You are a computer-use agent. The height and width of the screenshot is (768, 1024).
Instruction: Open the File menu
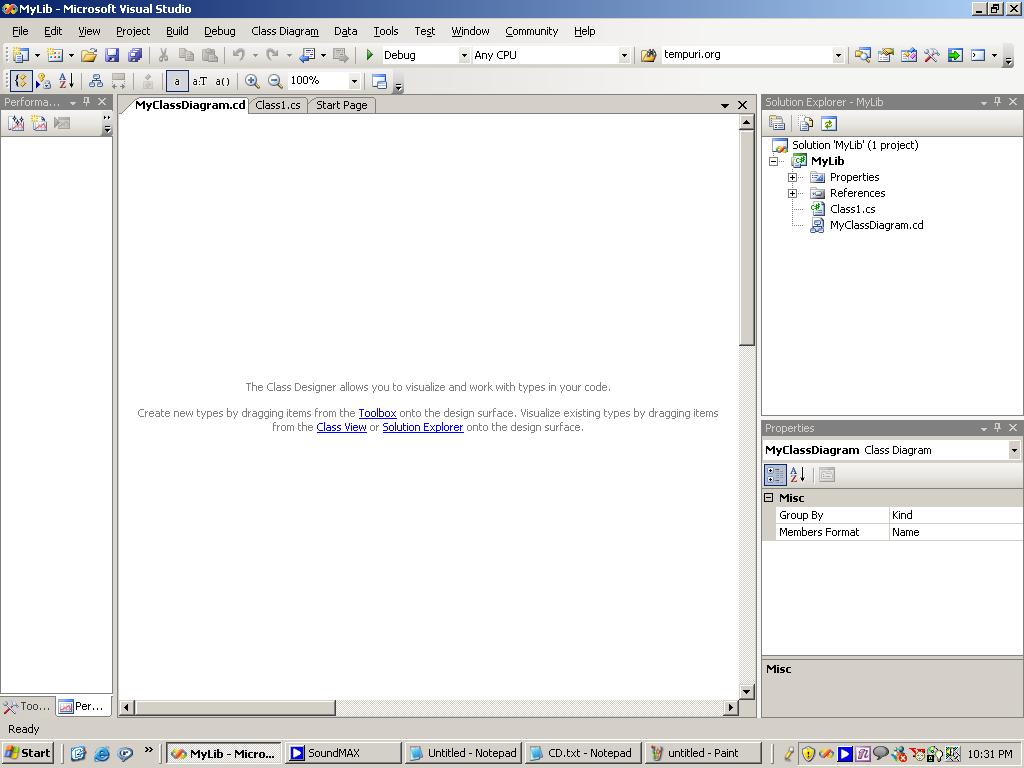(x=20, y=31)
